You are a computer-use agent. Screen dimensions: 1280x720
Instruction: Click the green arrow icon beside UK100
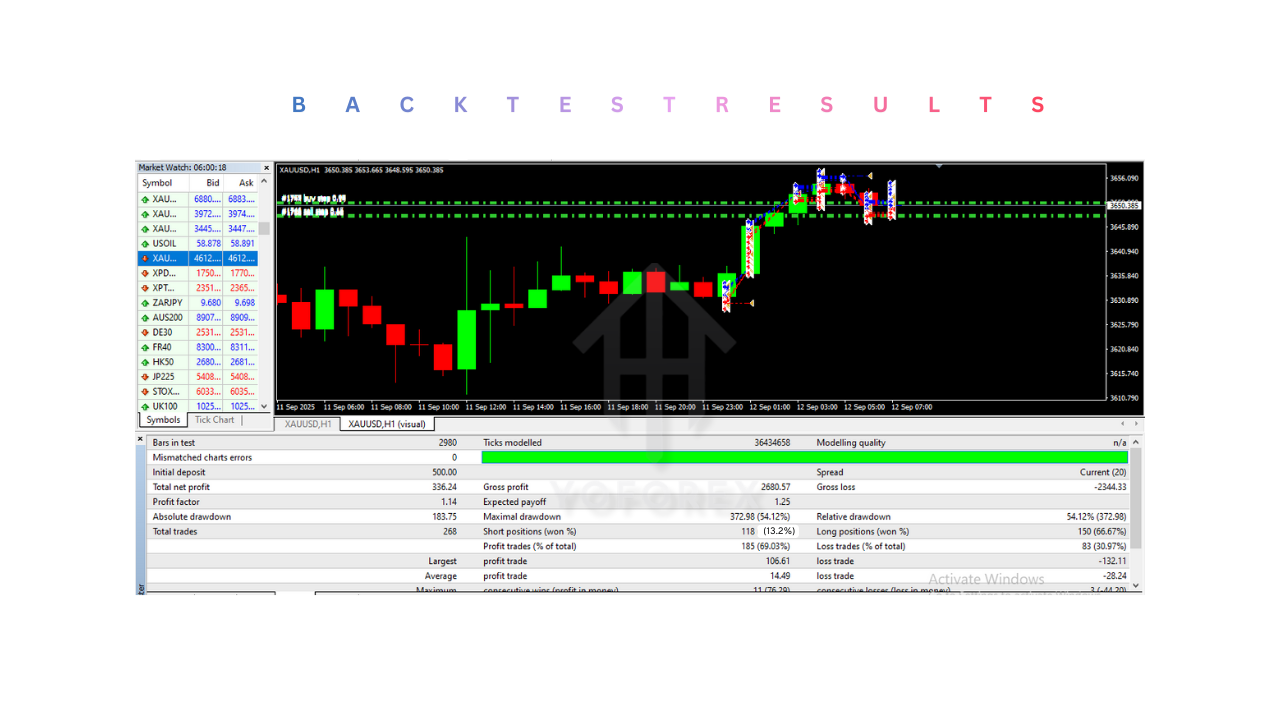coord(146,406)
